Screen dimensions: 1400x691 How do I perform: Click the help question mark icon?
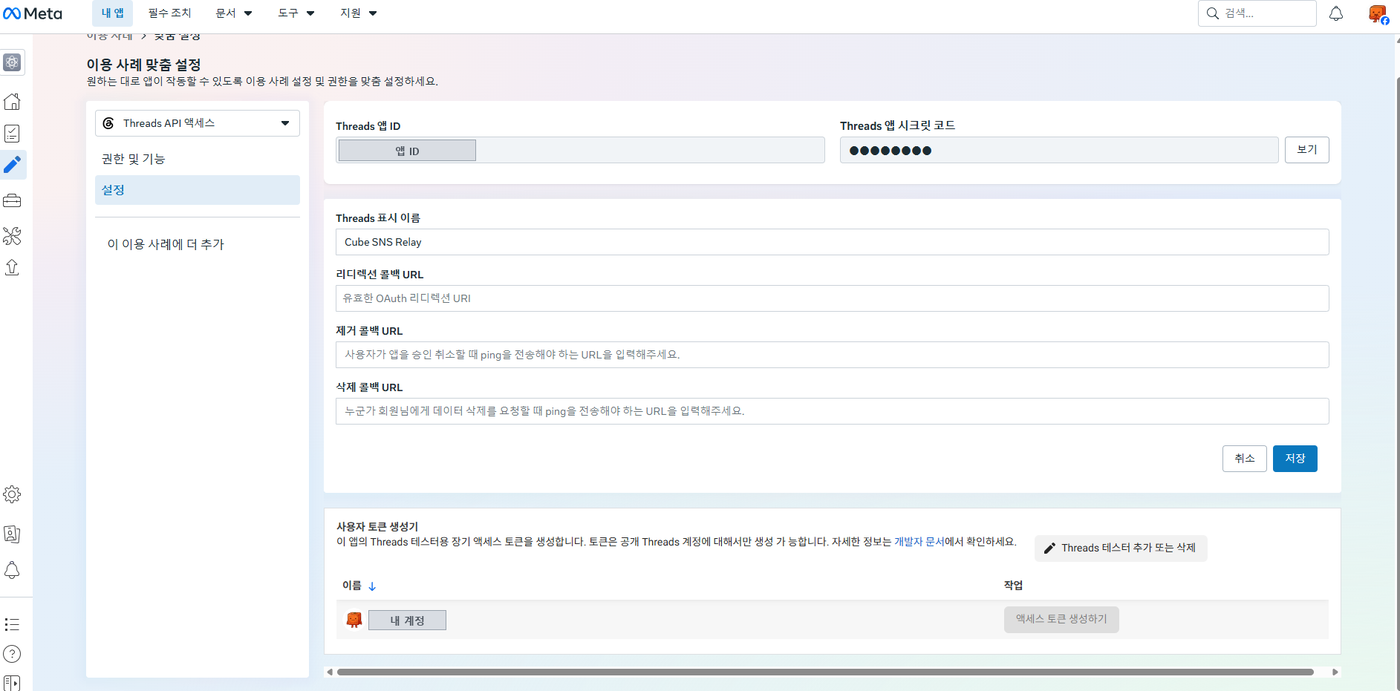(12, 654)
